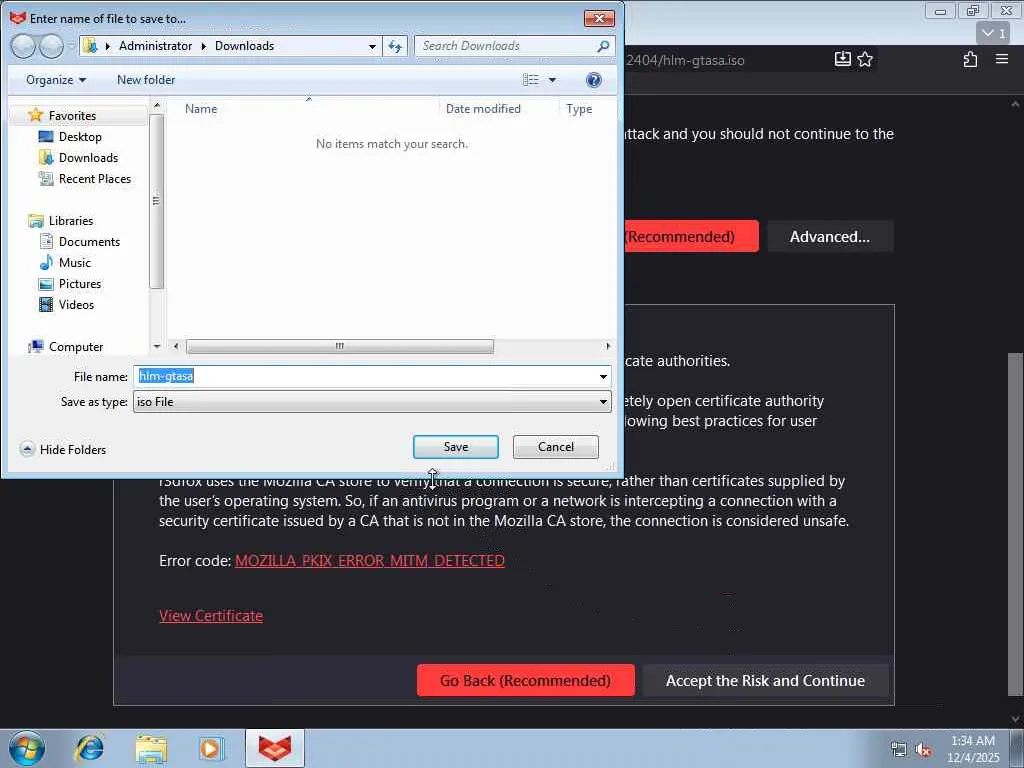Click the file list scroll right arrow
Screen dimensions: 1024x768
(608, 346)
